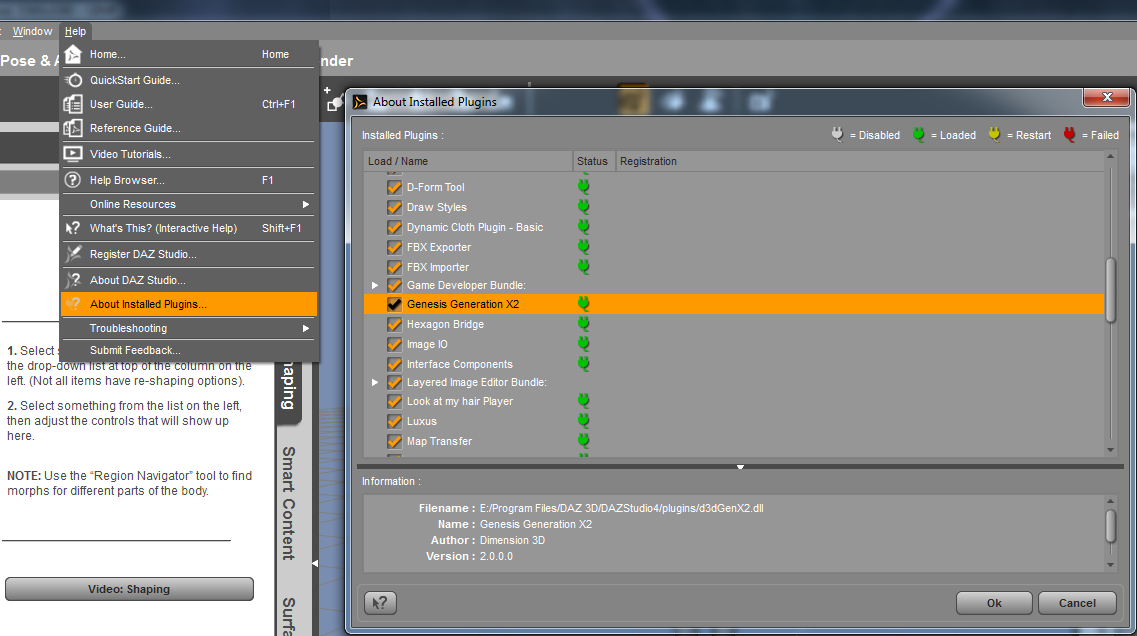Select the Look at my hair Player row
1137x636 pixels.
pos(734,401)
